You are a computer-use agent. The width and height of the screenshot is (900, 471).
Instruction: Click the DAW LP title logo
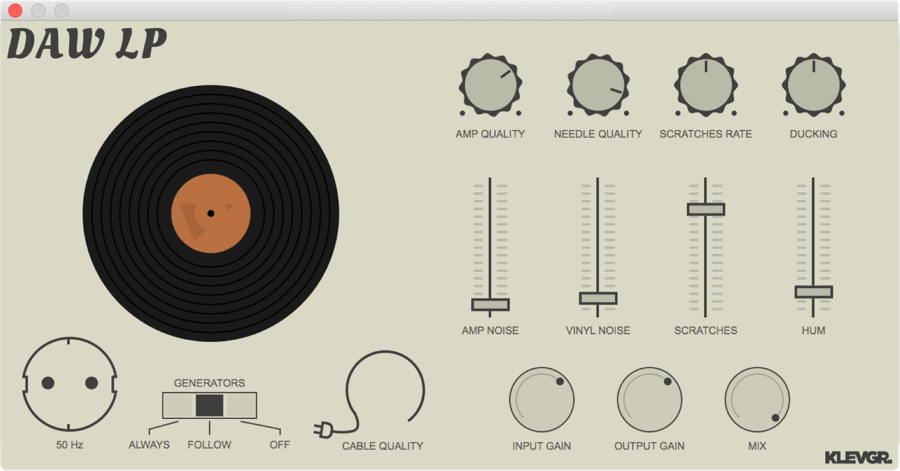click(x=87, y=45)
